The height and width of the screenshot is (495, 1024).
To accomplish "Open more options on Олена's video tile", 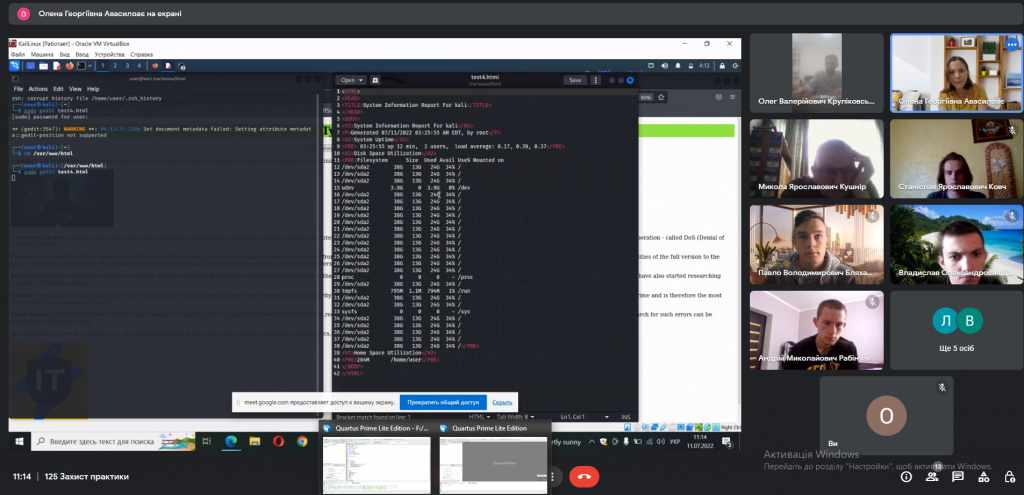I will (x=1012, y=45).
